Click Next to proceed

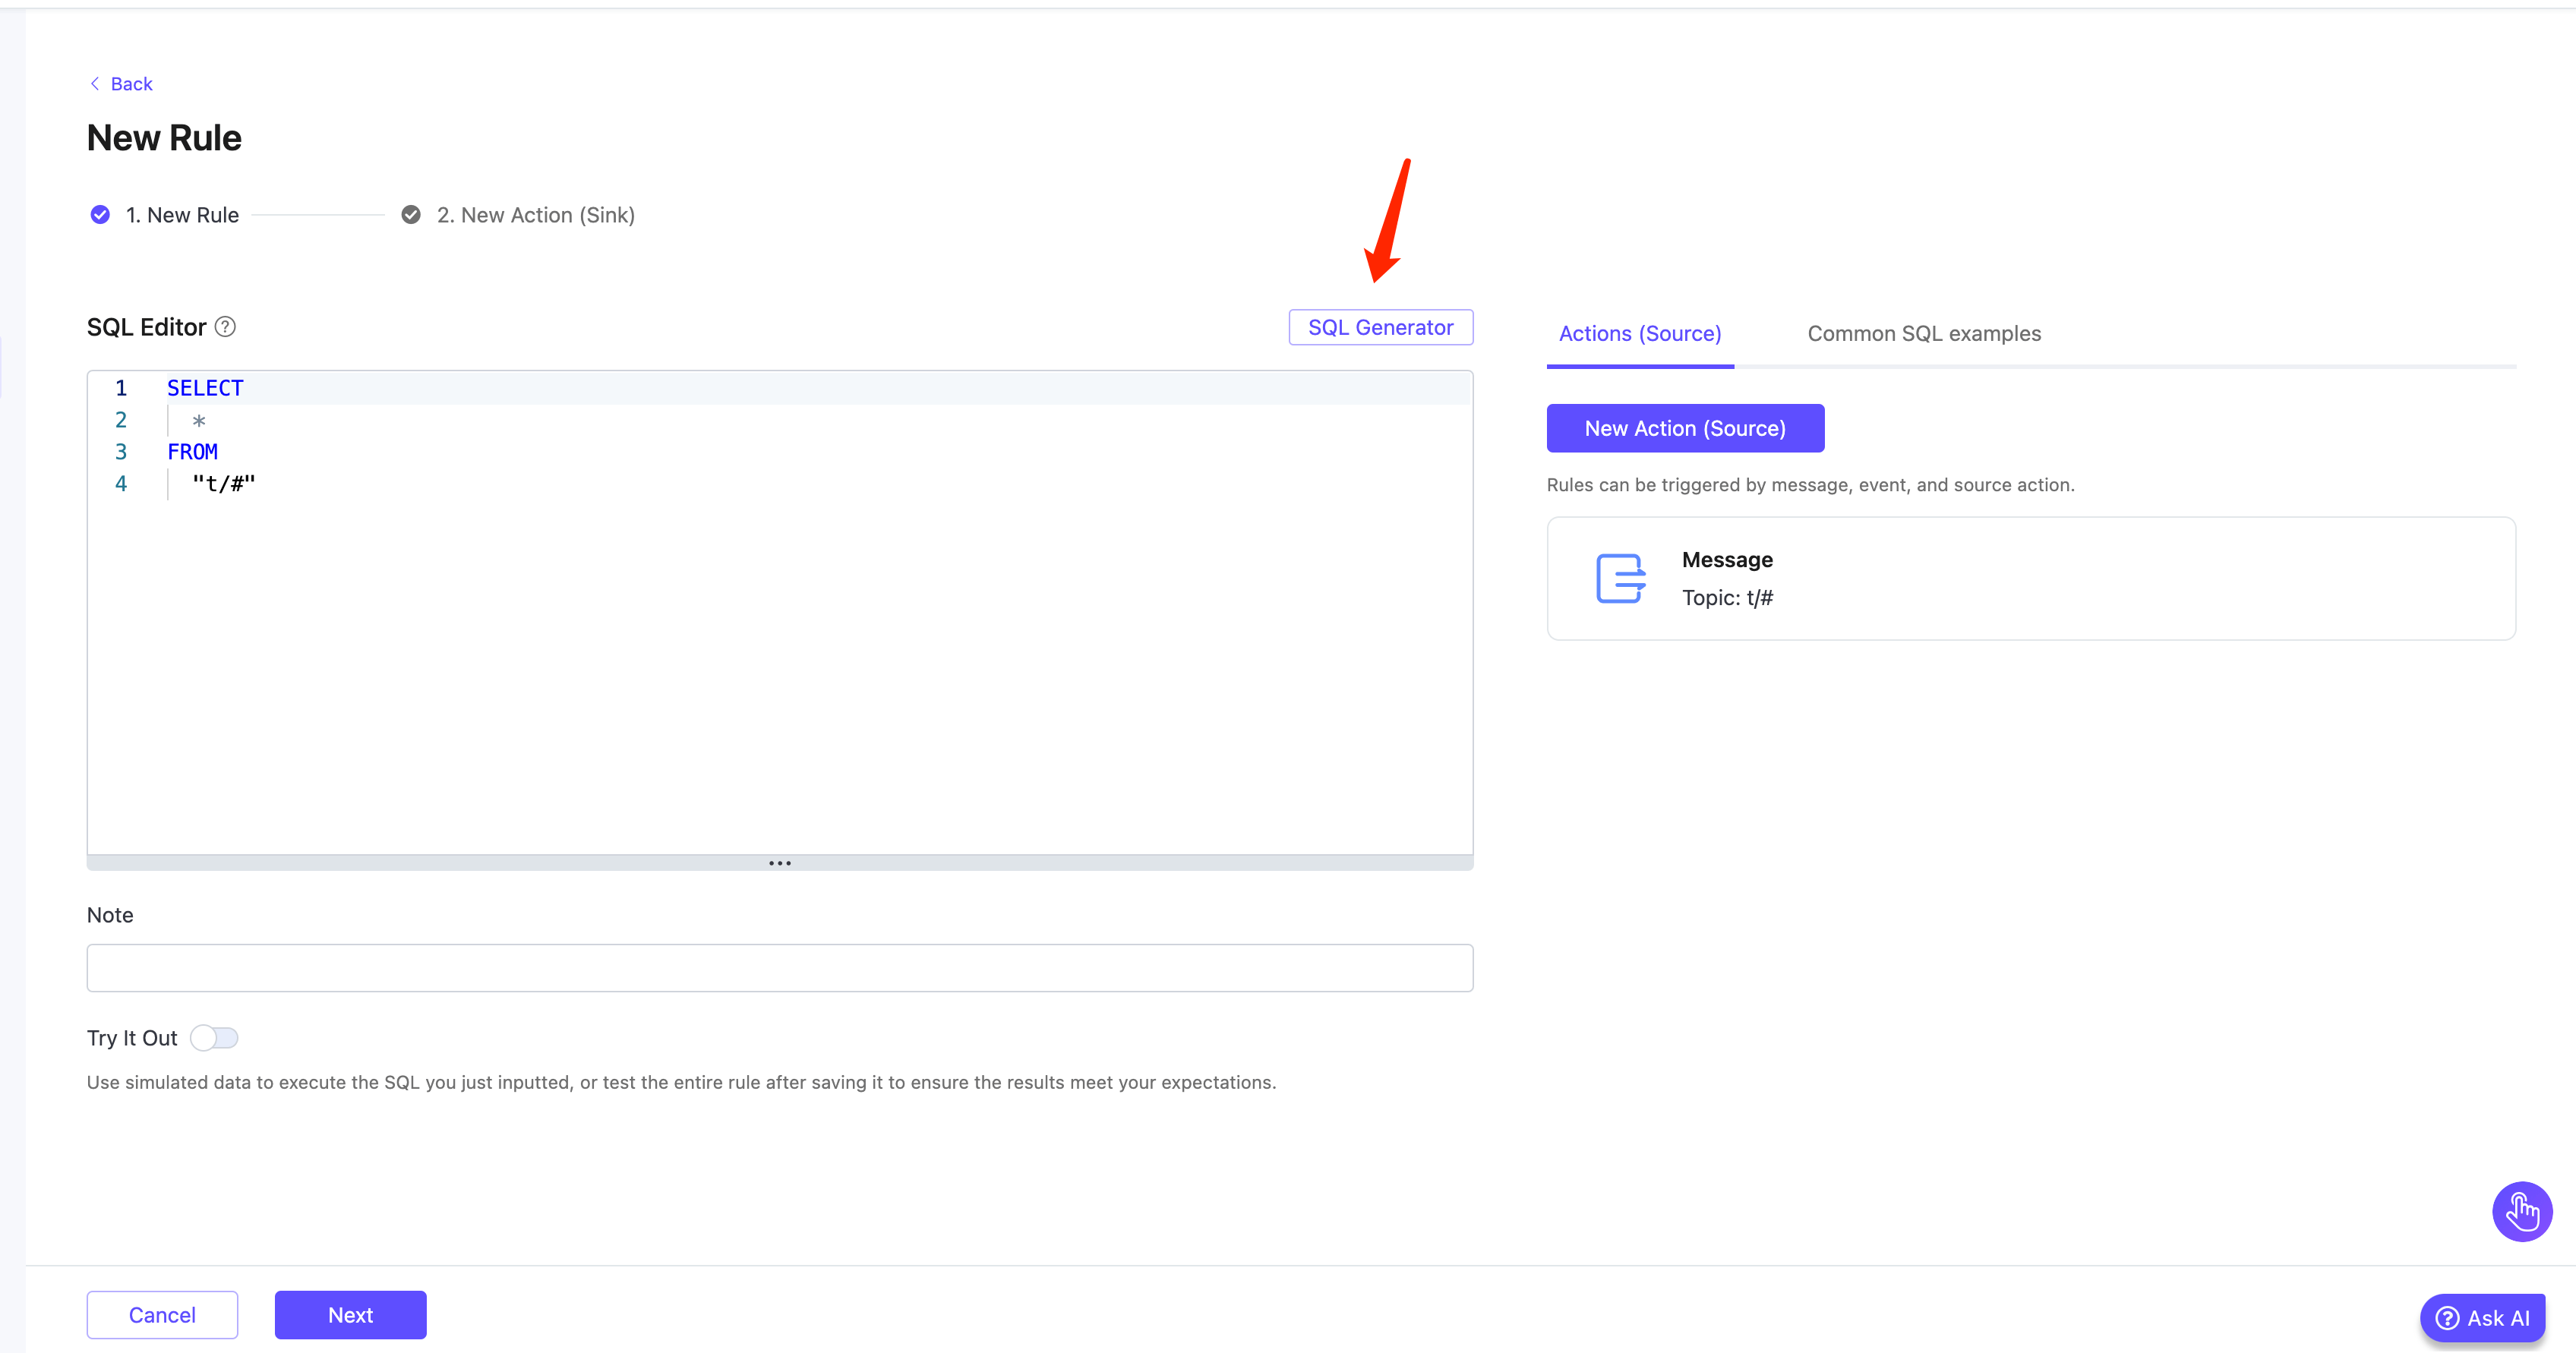(350, 1315)
